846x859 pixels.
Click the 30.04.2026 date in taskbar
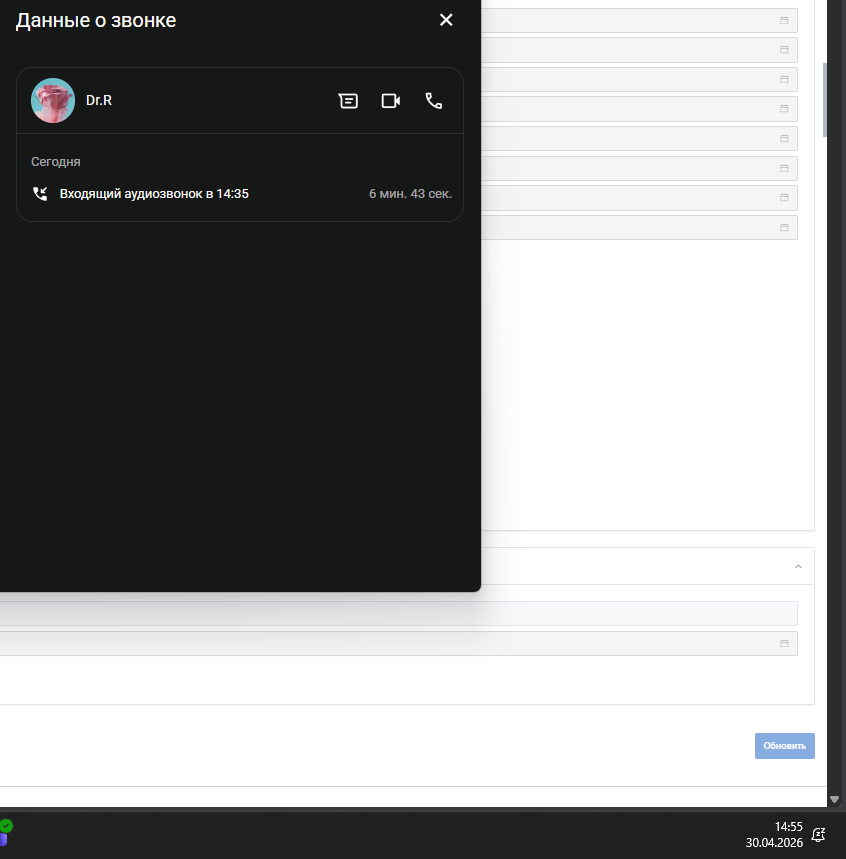774,843
